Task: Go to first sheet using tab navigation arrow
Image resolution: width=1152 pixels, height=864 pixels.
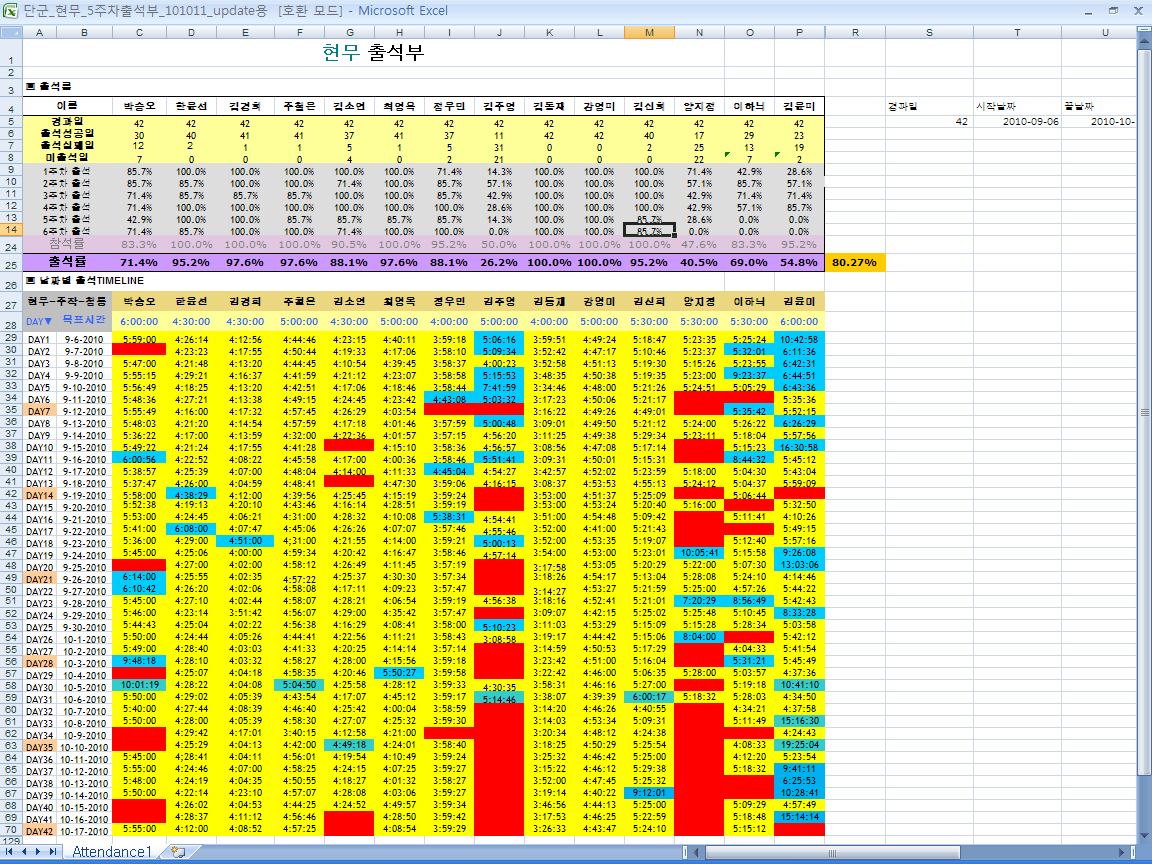Action: (x=9, y=852)
